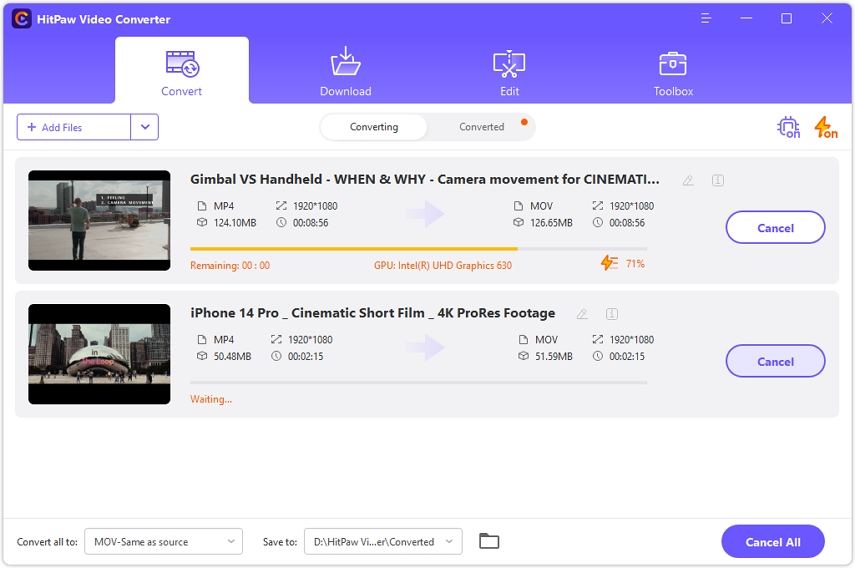Click the Gimbal video conversion progress bar

pos(418,249)
